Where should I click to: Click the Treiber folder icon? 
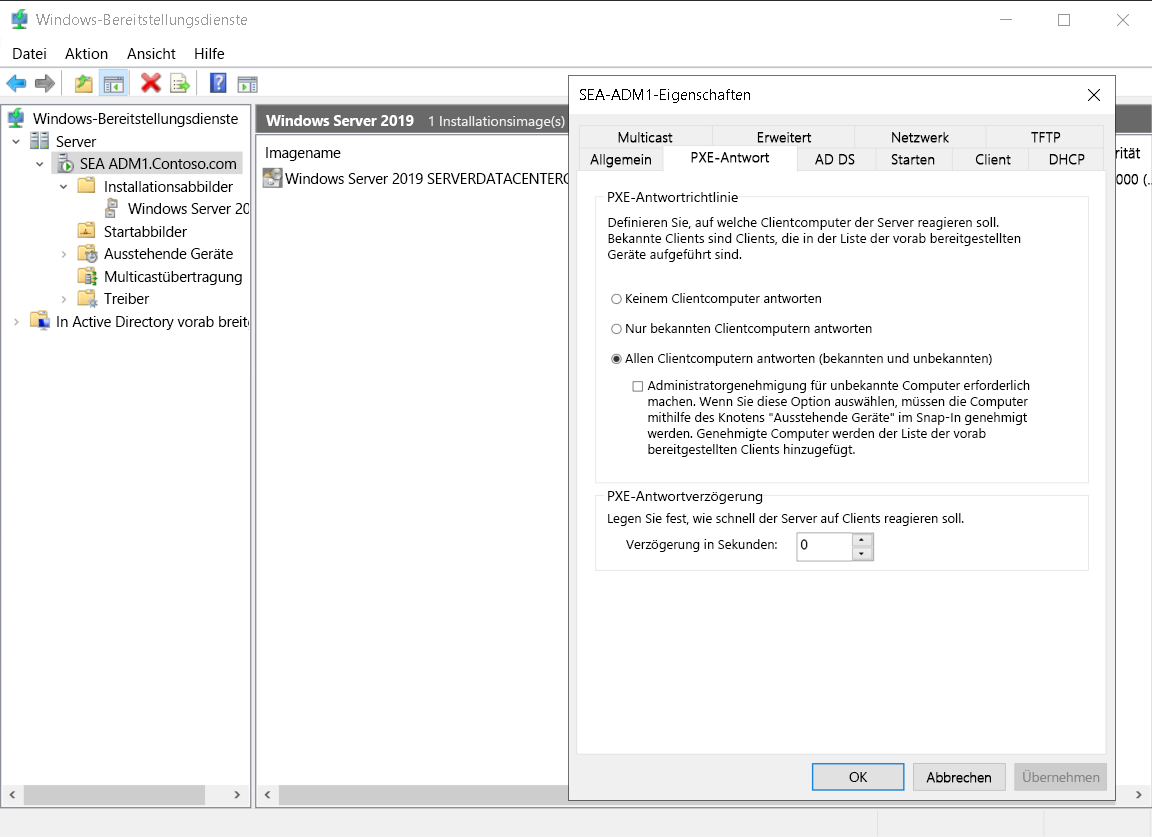tap(87, 298)
